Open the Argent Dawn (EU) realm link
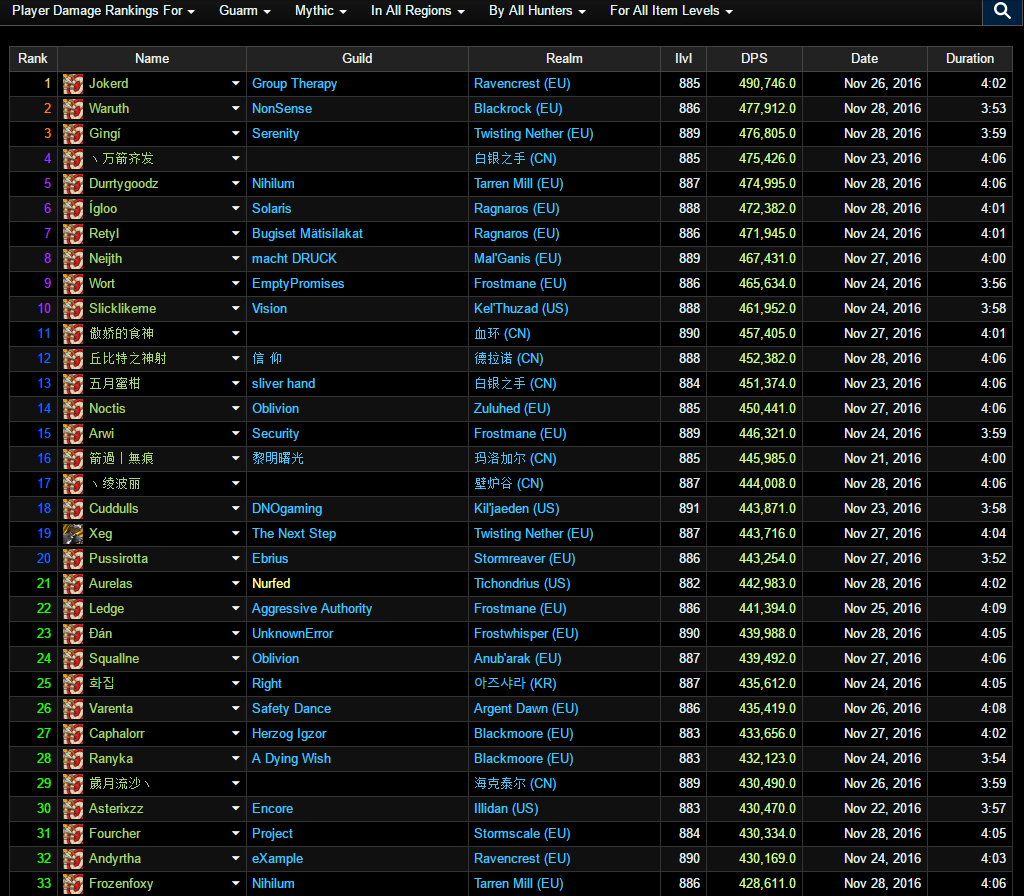1024x896 pixels. (526, 709)
